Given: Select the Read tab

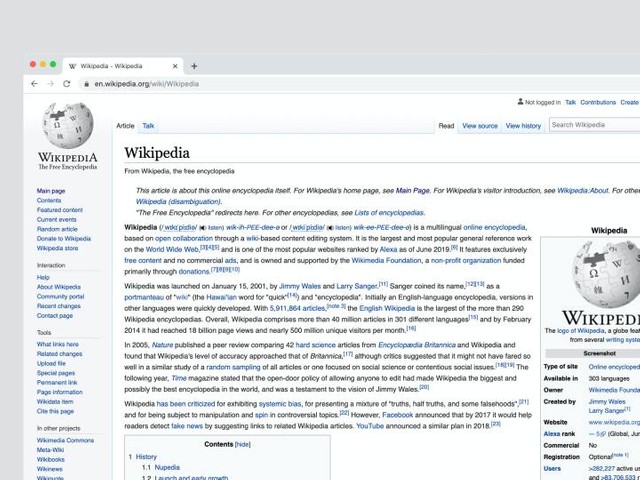Looking at the screenshot, I should click(446, 126).
